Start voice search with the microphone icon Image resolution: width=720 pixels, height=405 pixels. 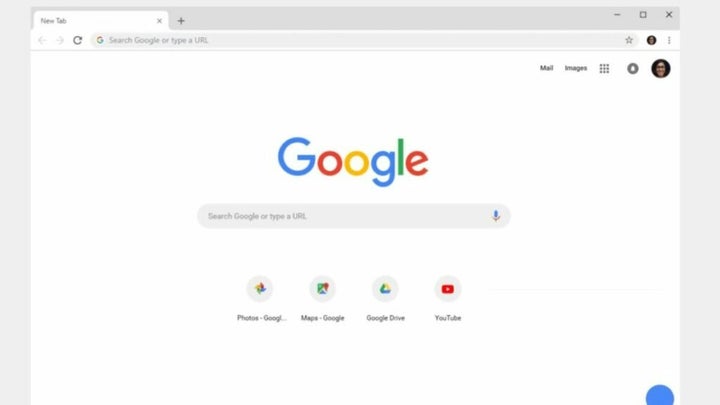(x=496, y=216)
